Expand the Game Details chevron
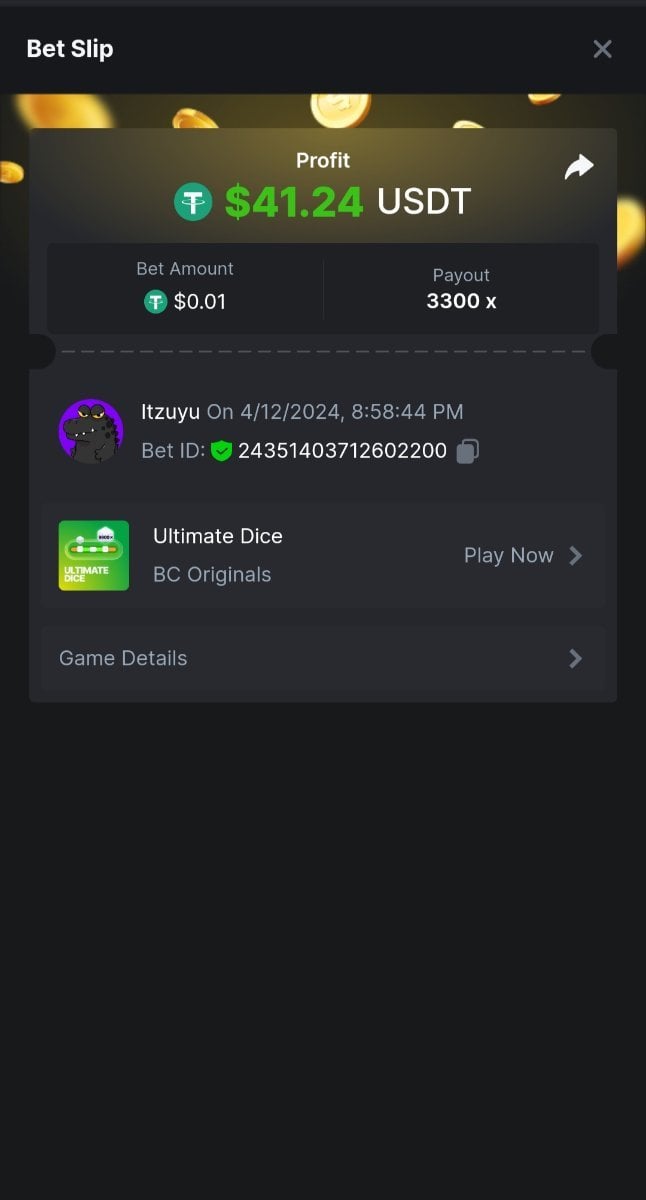The image size is (646, 1200). [x=576, y=658]
